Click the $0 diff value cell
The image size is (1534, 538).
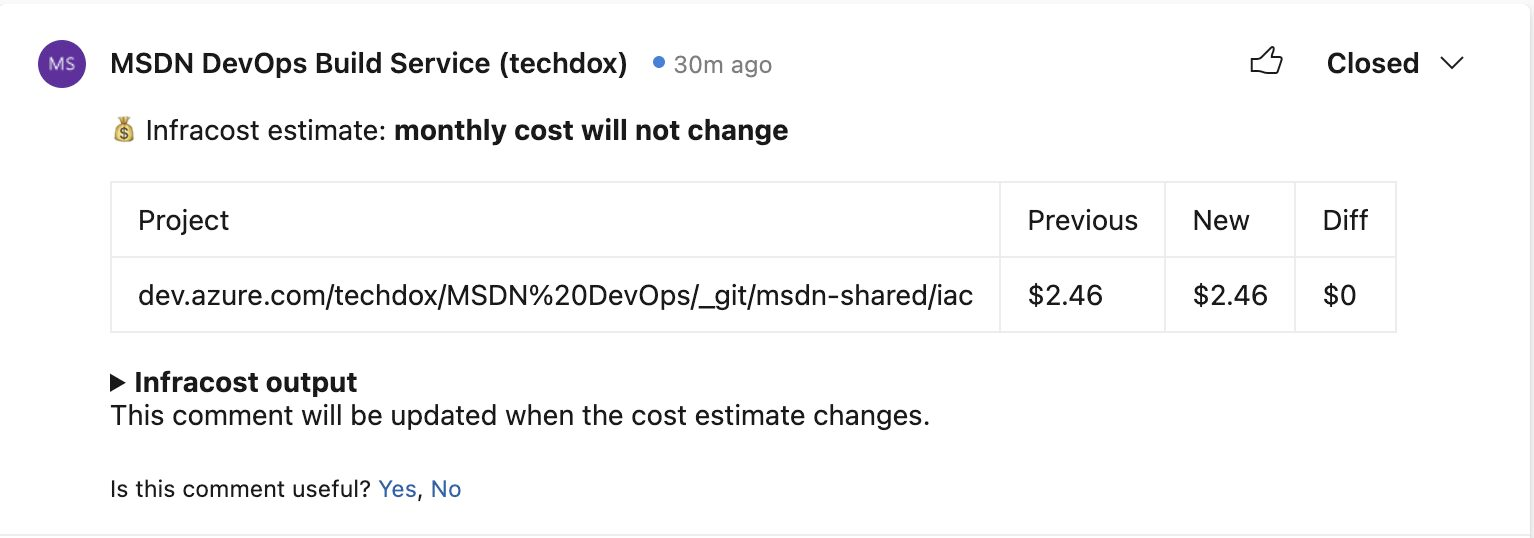pyautogui.click(x=1345, y=295)
